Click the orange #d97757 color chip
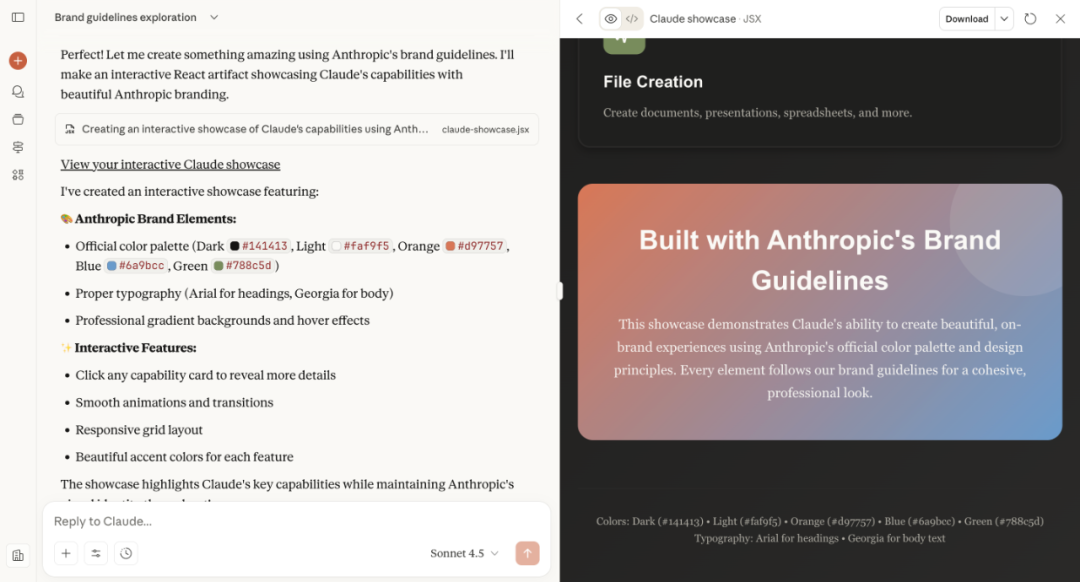The width and height of the screenshot is (1080, 582). pyautogui.click(x=476, y=246)
